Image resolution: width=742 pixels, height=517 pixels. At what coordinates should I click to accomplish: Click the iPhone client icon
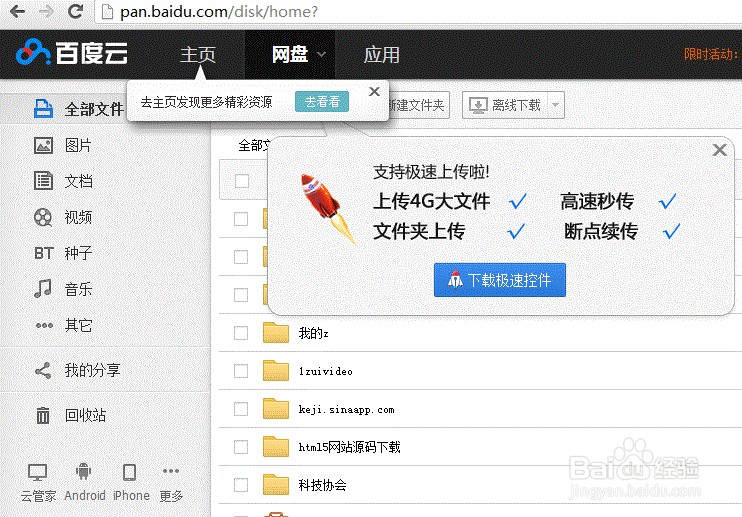(129, 472)
